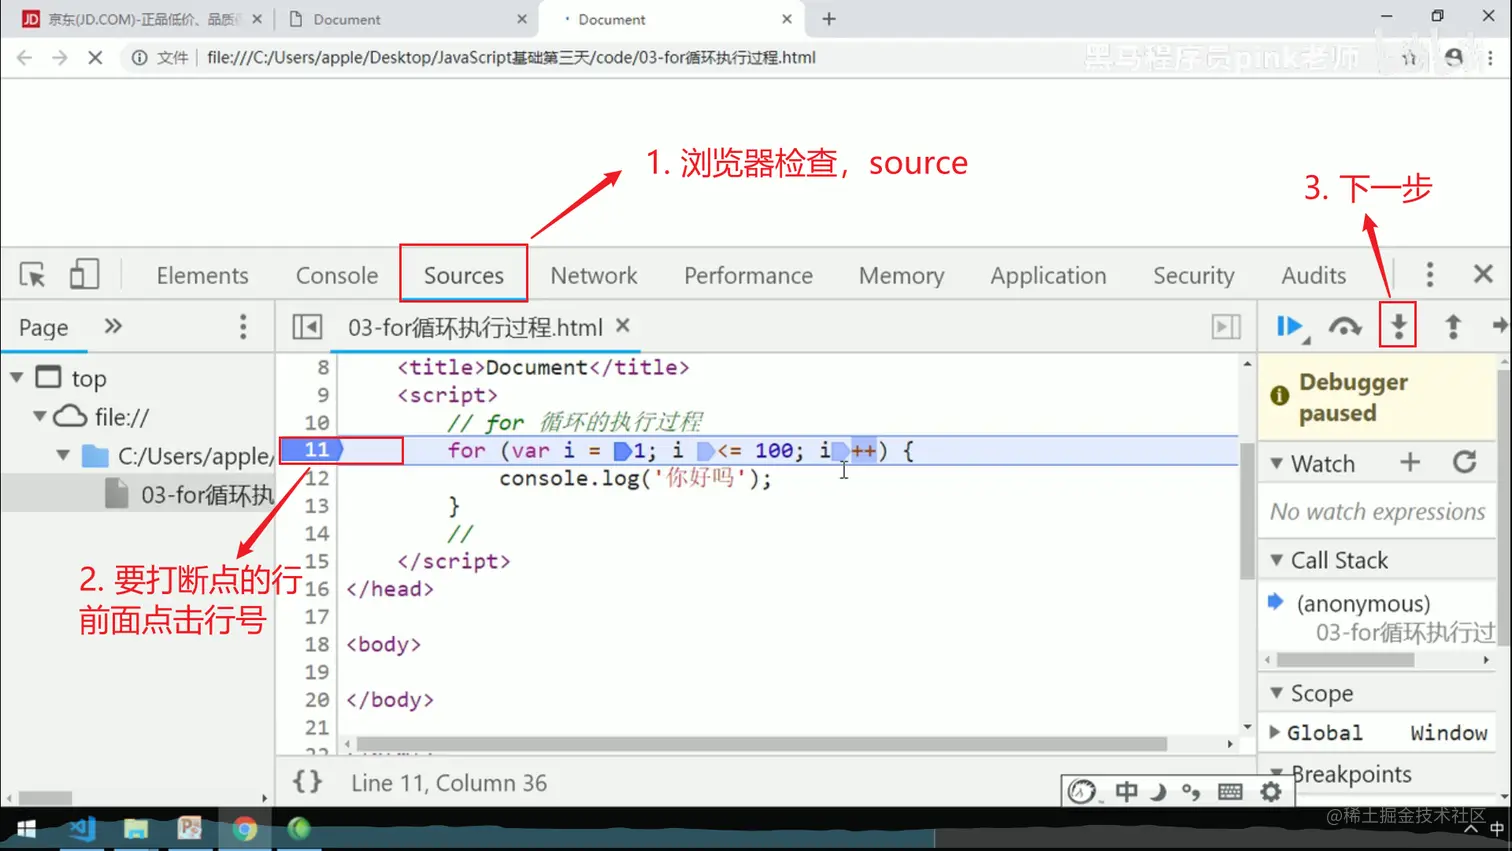
Task: Set a breakpoint on line 13
Action: coord(316,506)
